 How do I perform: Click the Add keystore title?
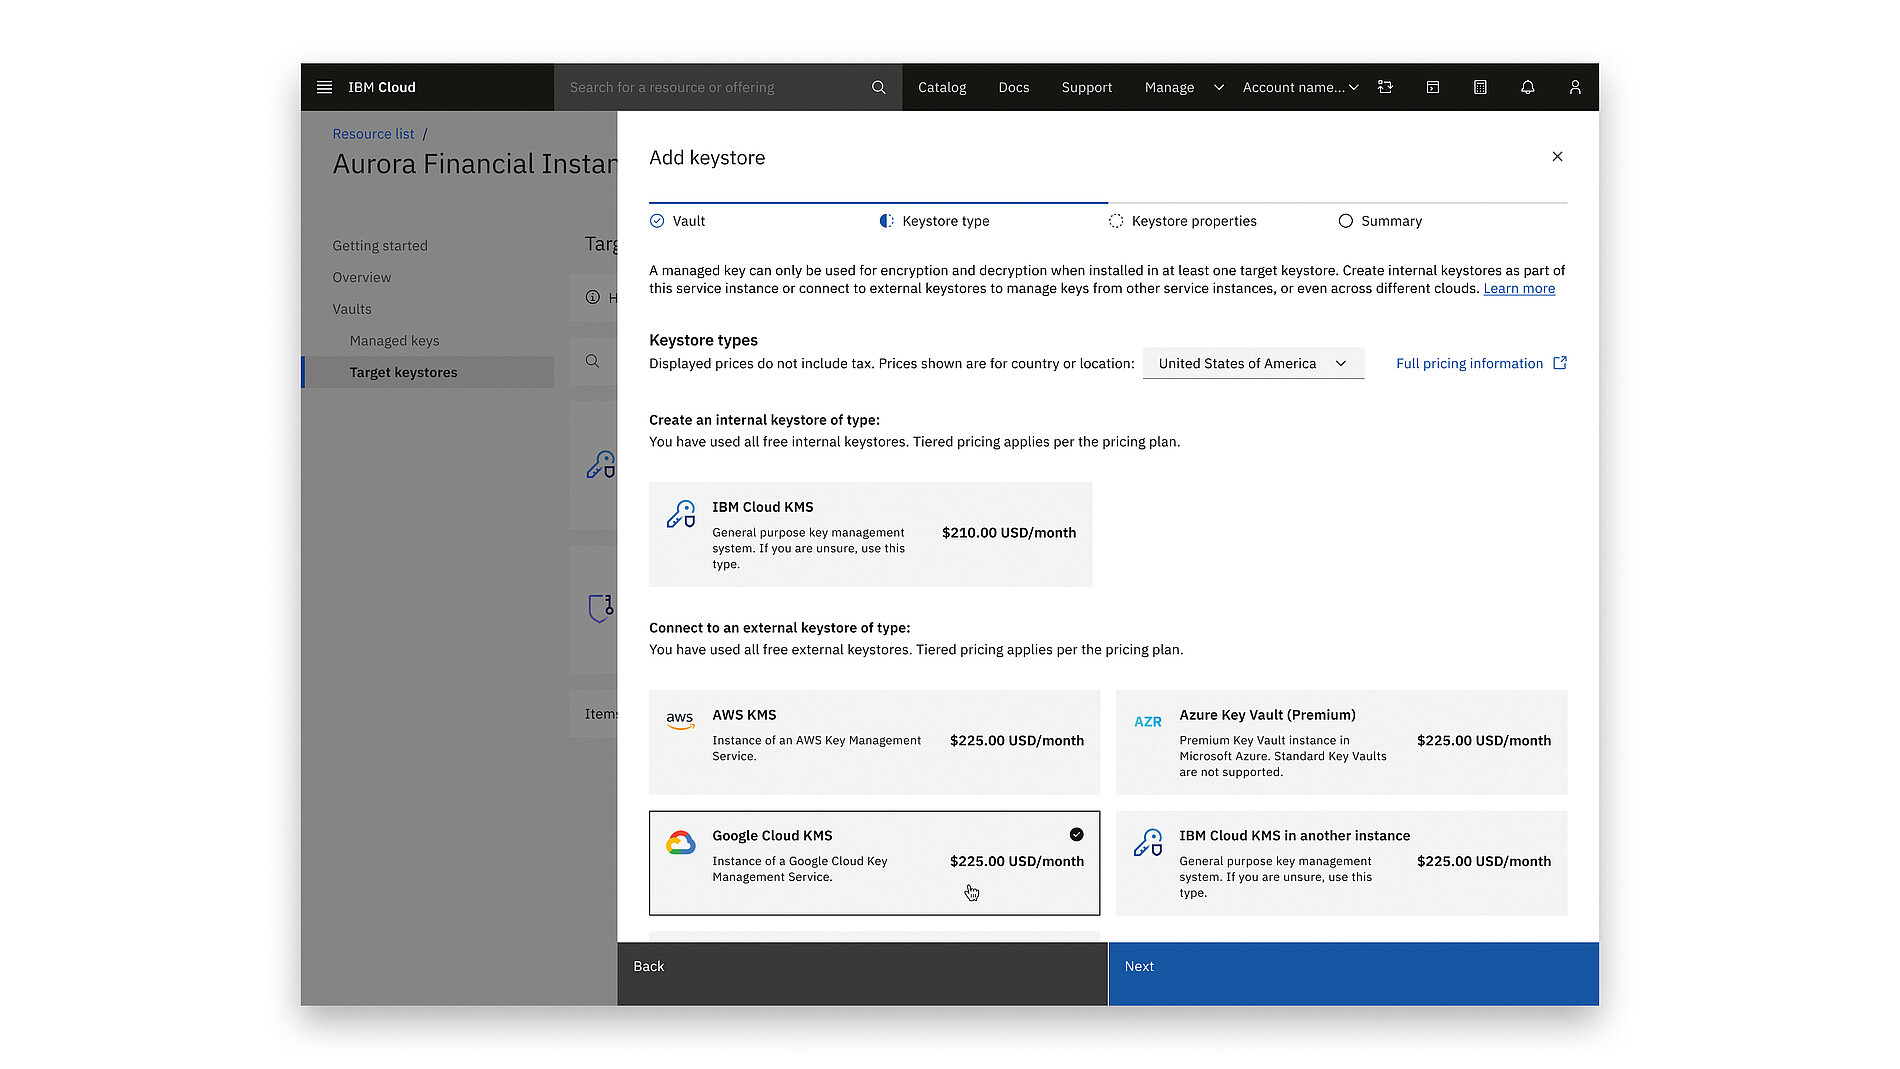tap(707, 158)
